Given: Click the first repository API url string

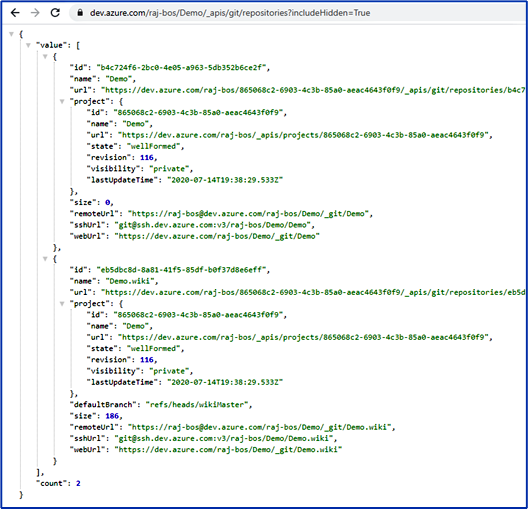Looking at the screenshot, I should coord(313,90).
